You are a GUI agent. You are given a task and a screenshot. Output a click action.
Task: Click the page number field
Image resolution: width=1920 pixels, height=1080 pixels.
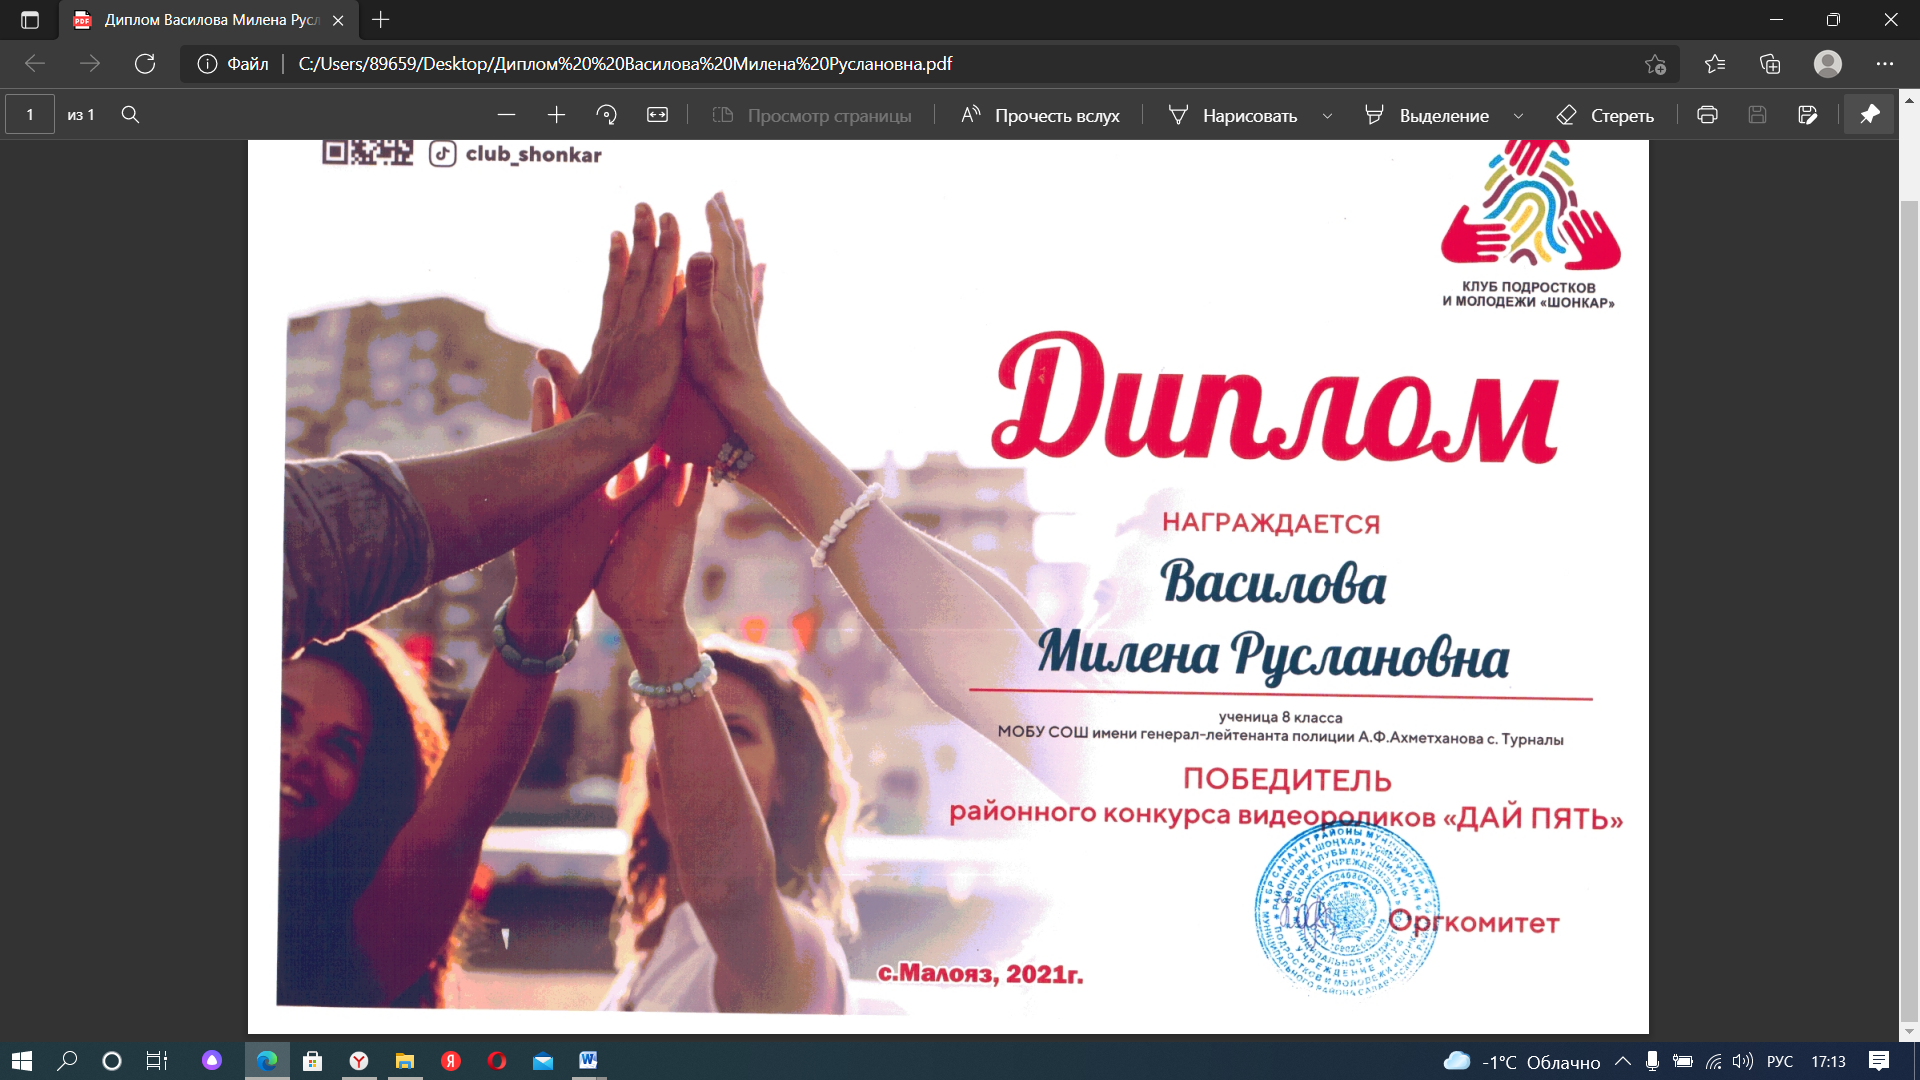pyautogui.click(x=30, y=115)
